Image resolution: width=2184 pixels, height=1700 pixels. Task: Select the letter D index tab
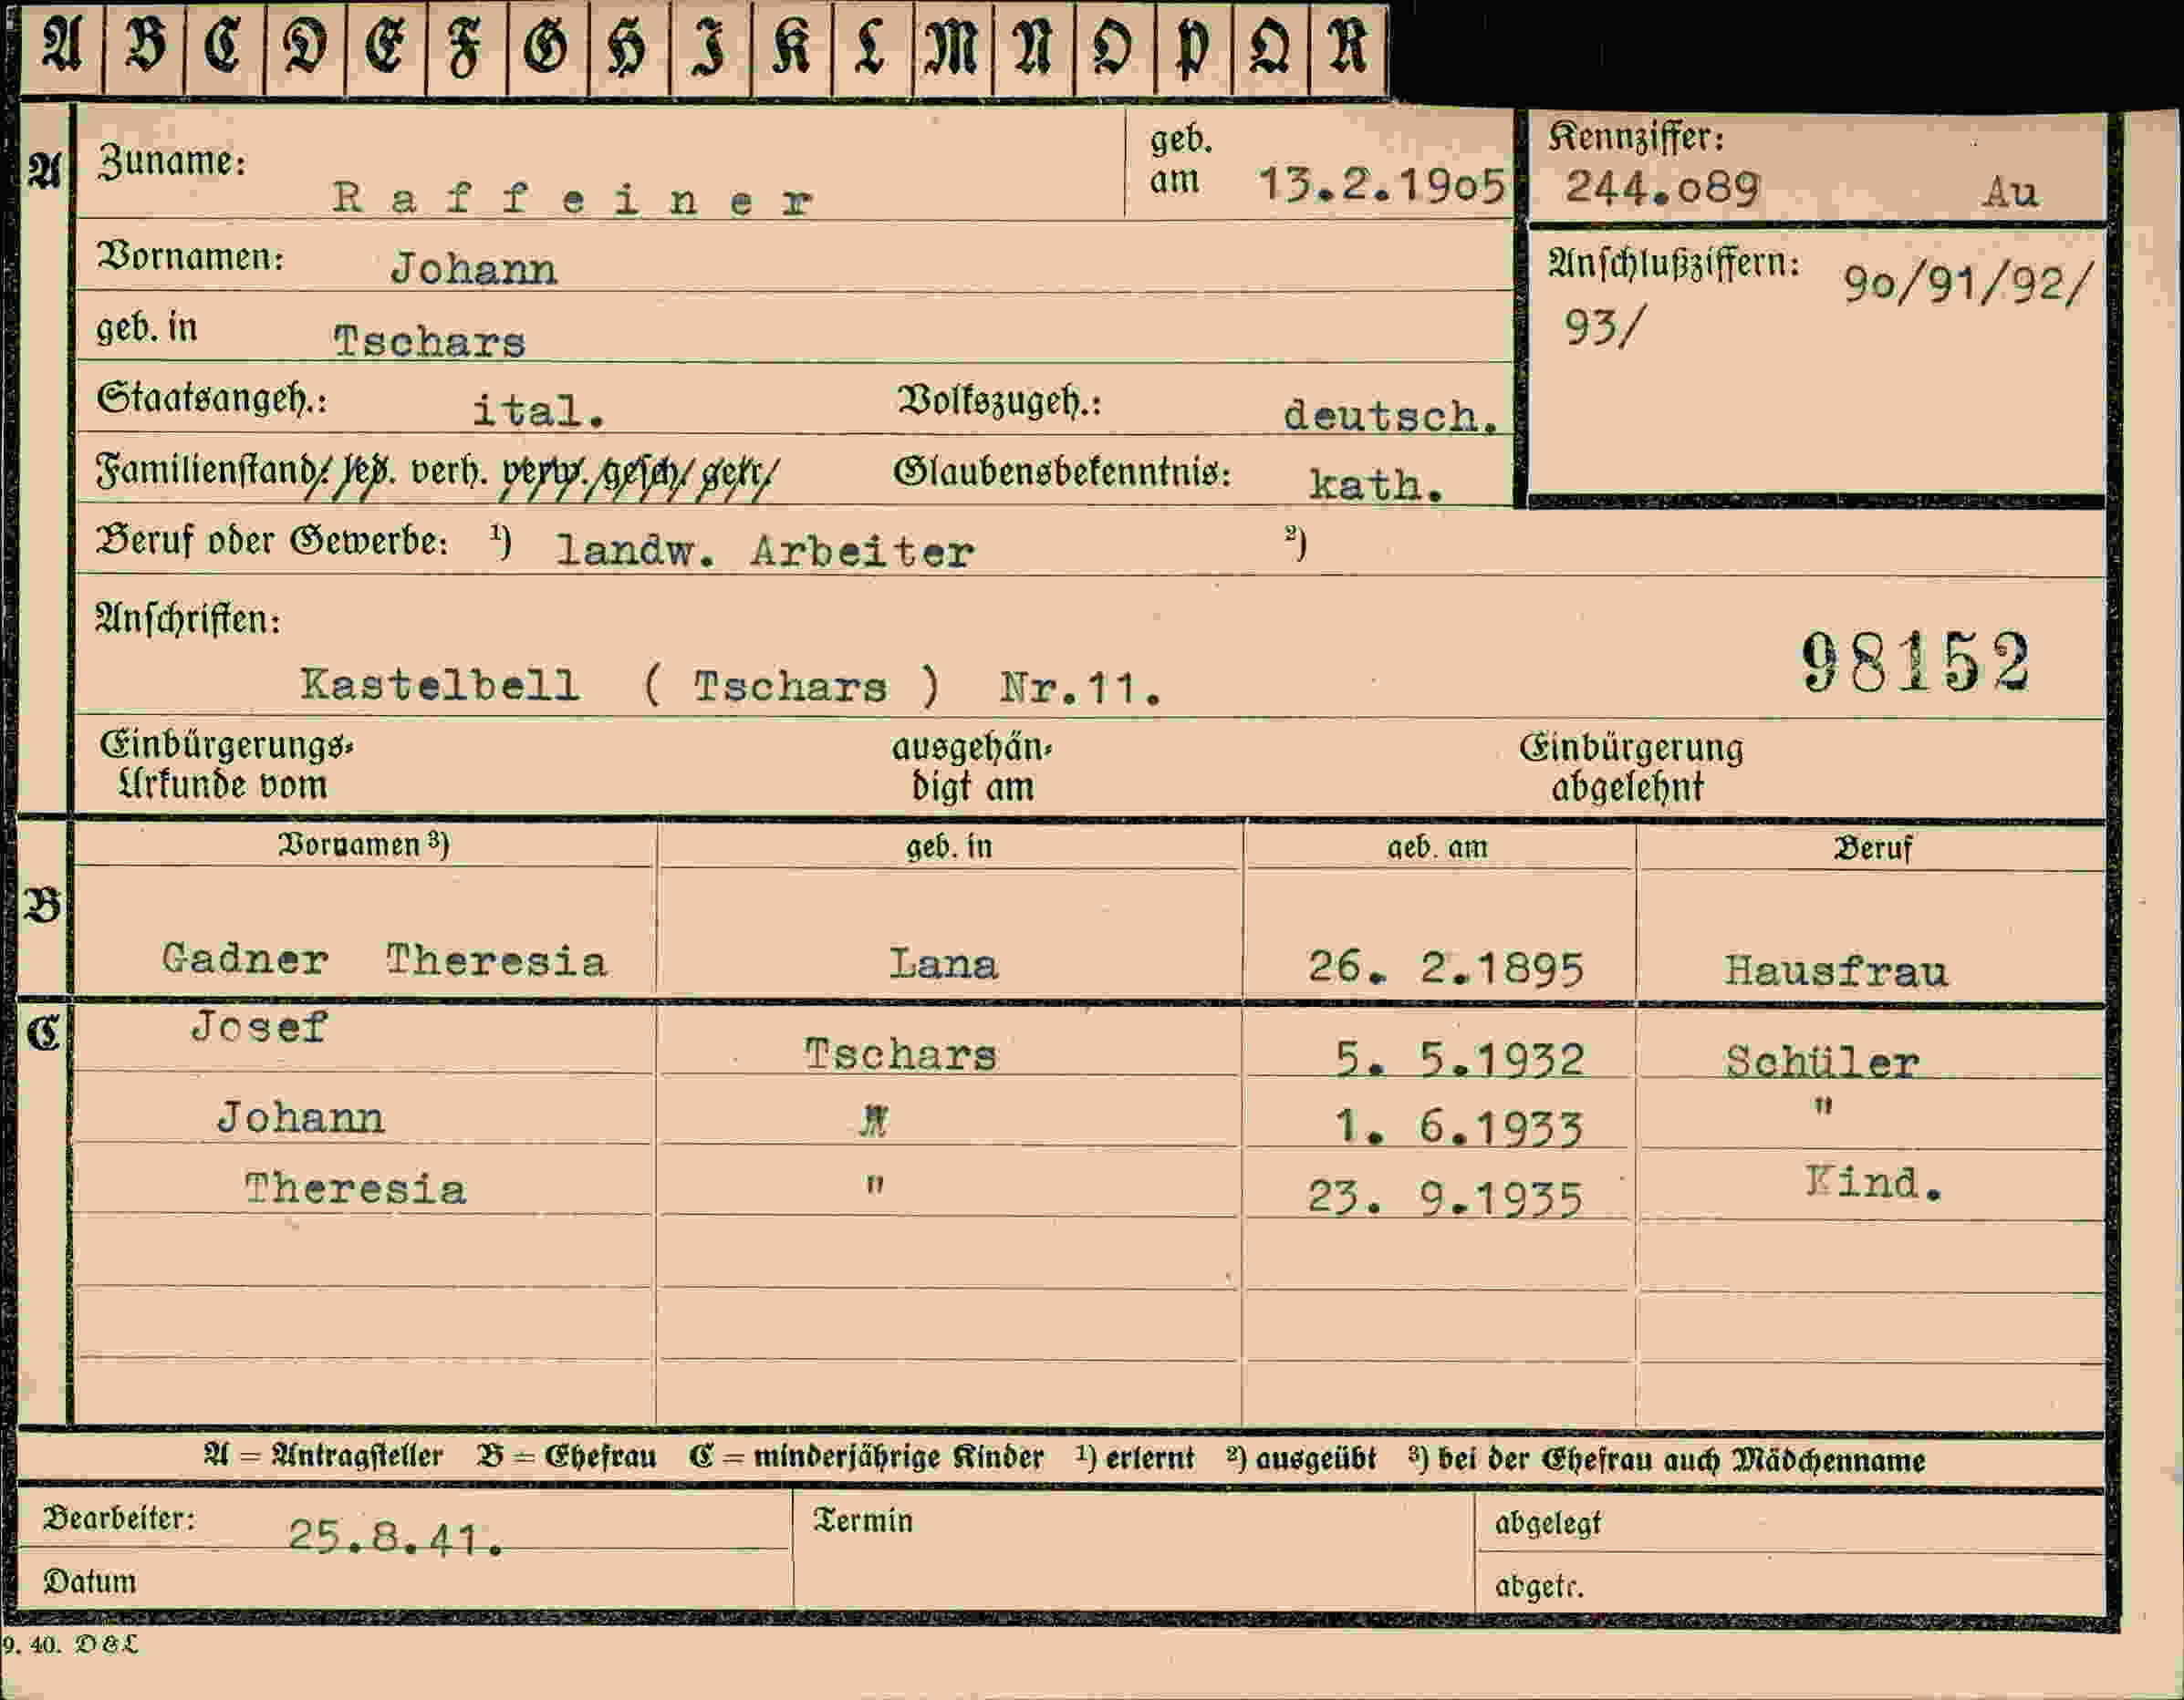tap(305, 50)
